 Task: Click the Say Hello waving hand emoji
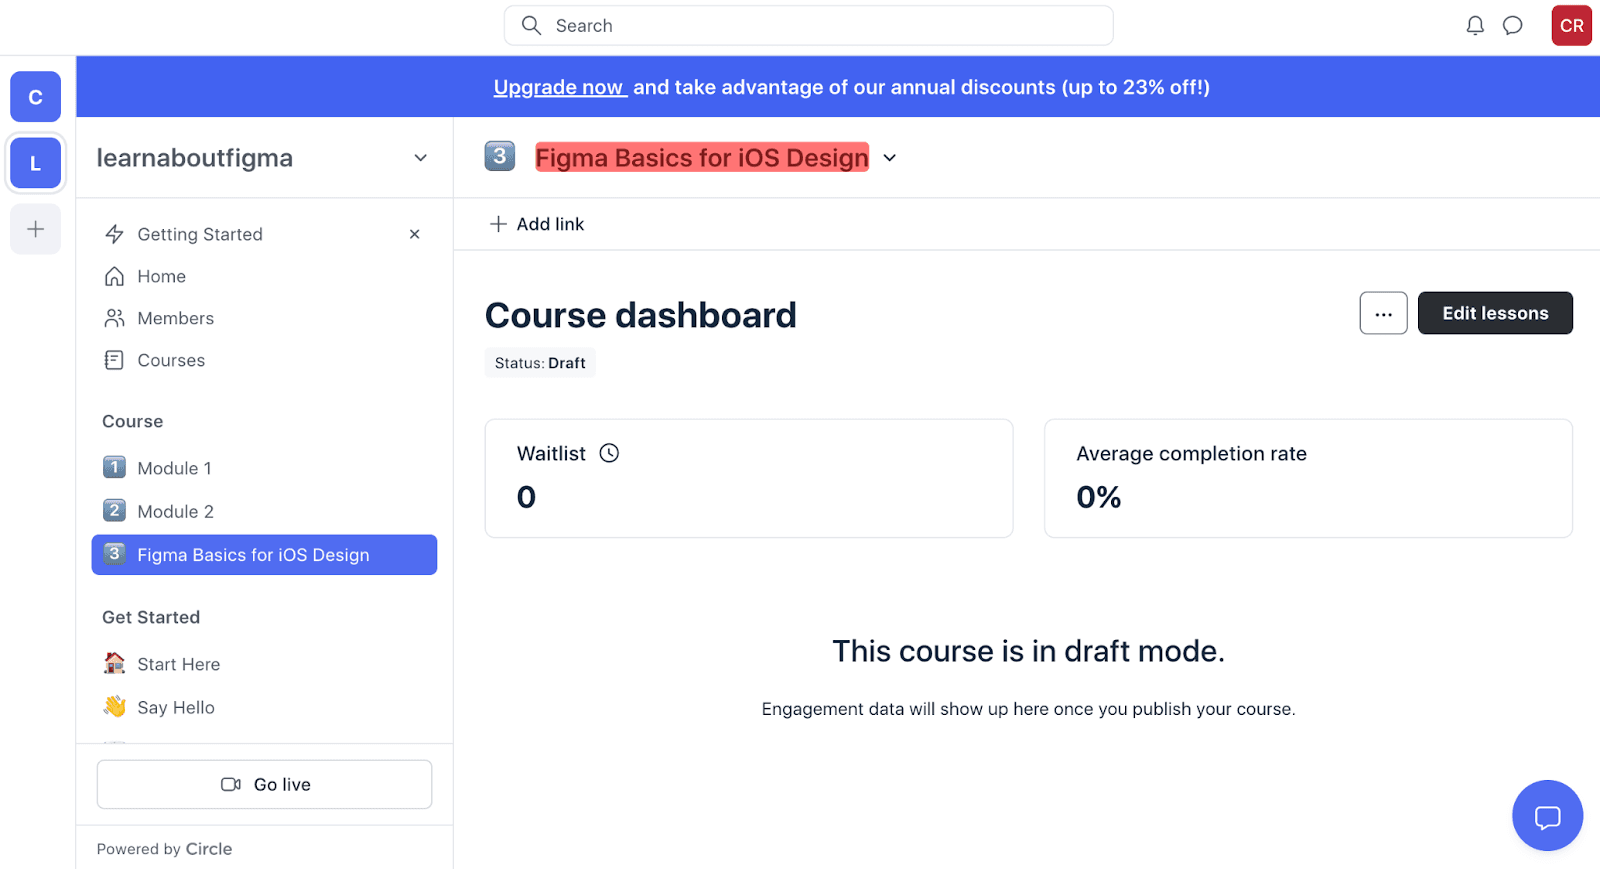point(115,706)
